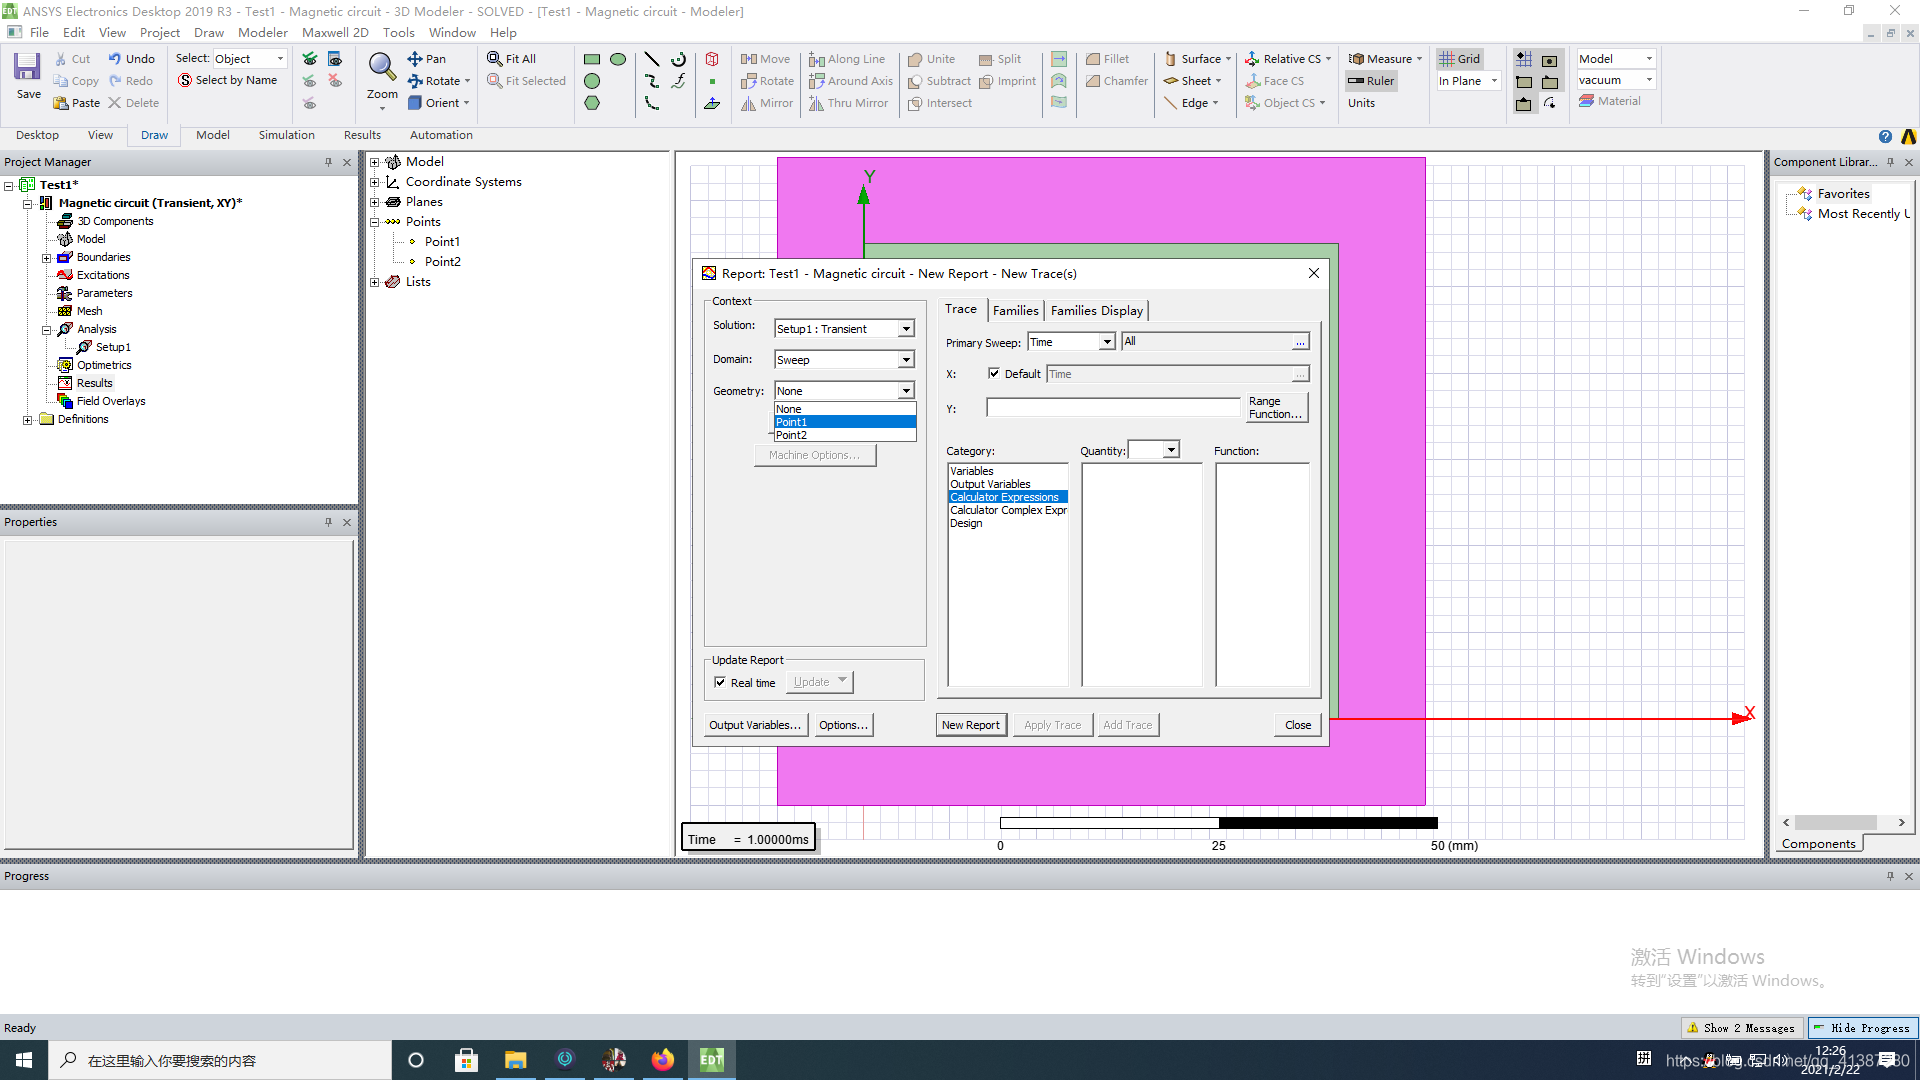Open File Explorer from the taskbar
The image size is (1920, 1080).
pos(515,1060)
